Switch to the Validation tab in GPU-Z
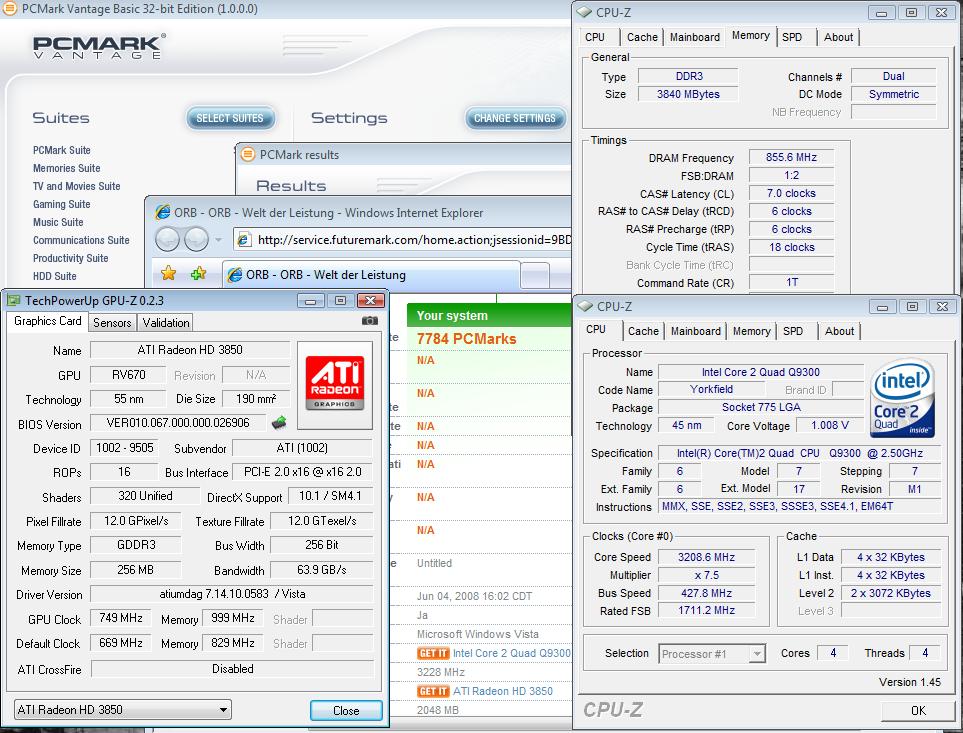Image resolution: width=963 pixels, height=733 pixels. (x=166, y=322)
